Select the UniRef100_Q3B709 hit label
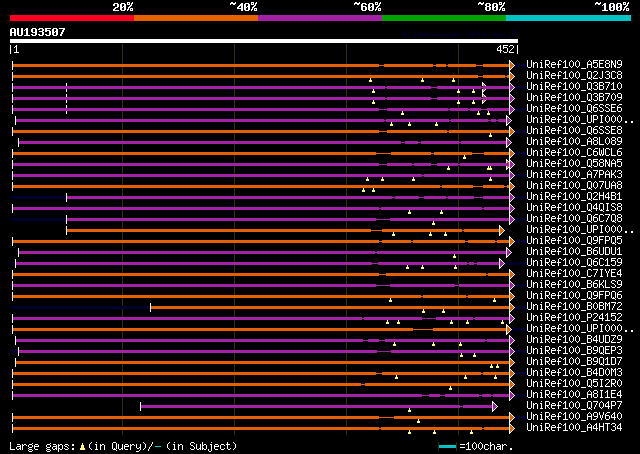 574,97
